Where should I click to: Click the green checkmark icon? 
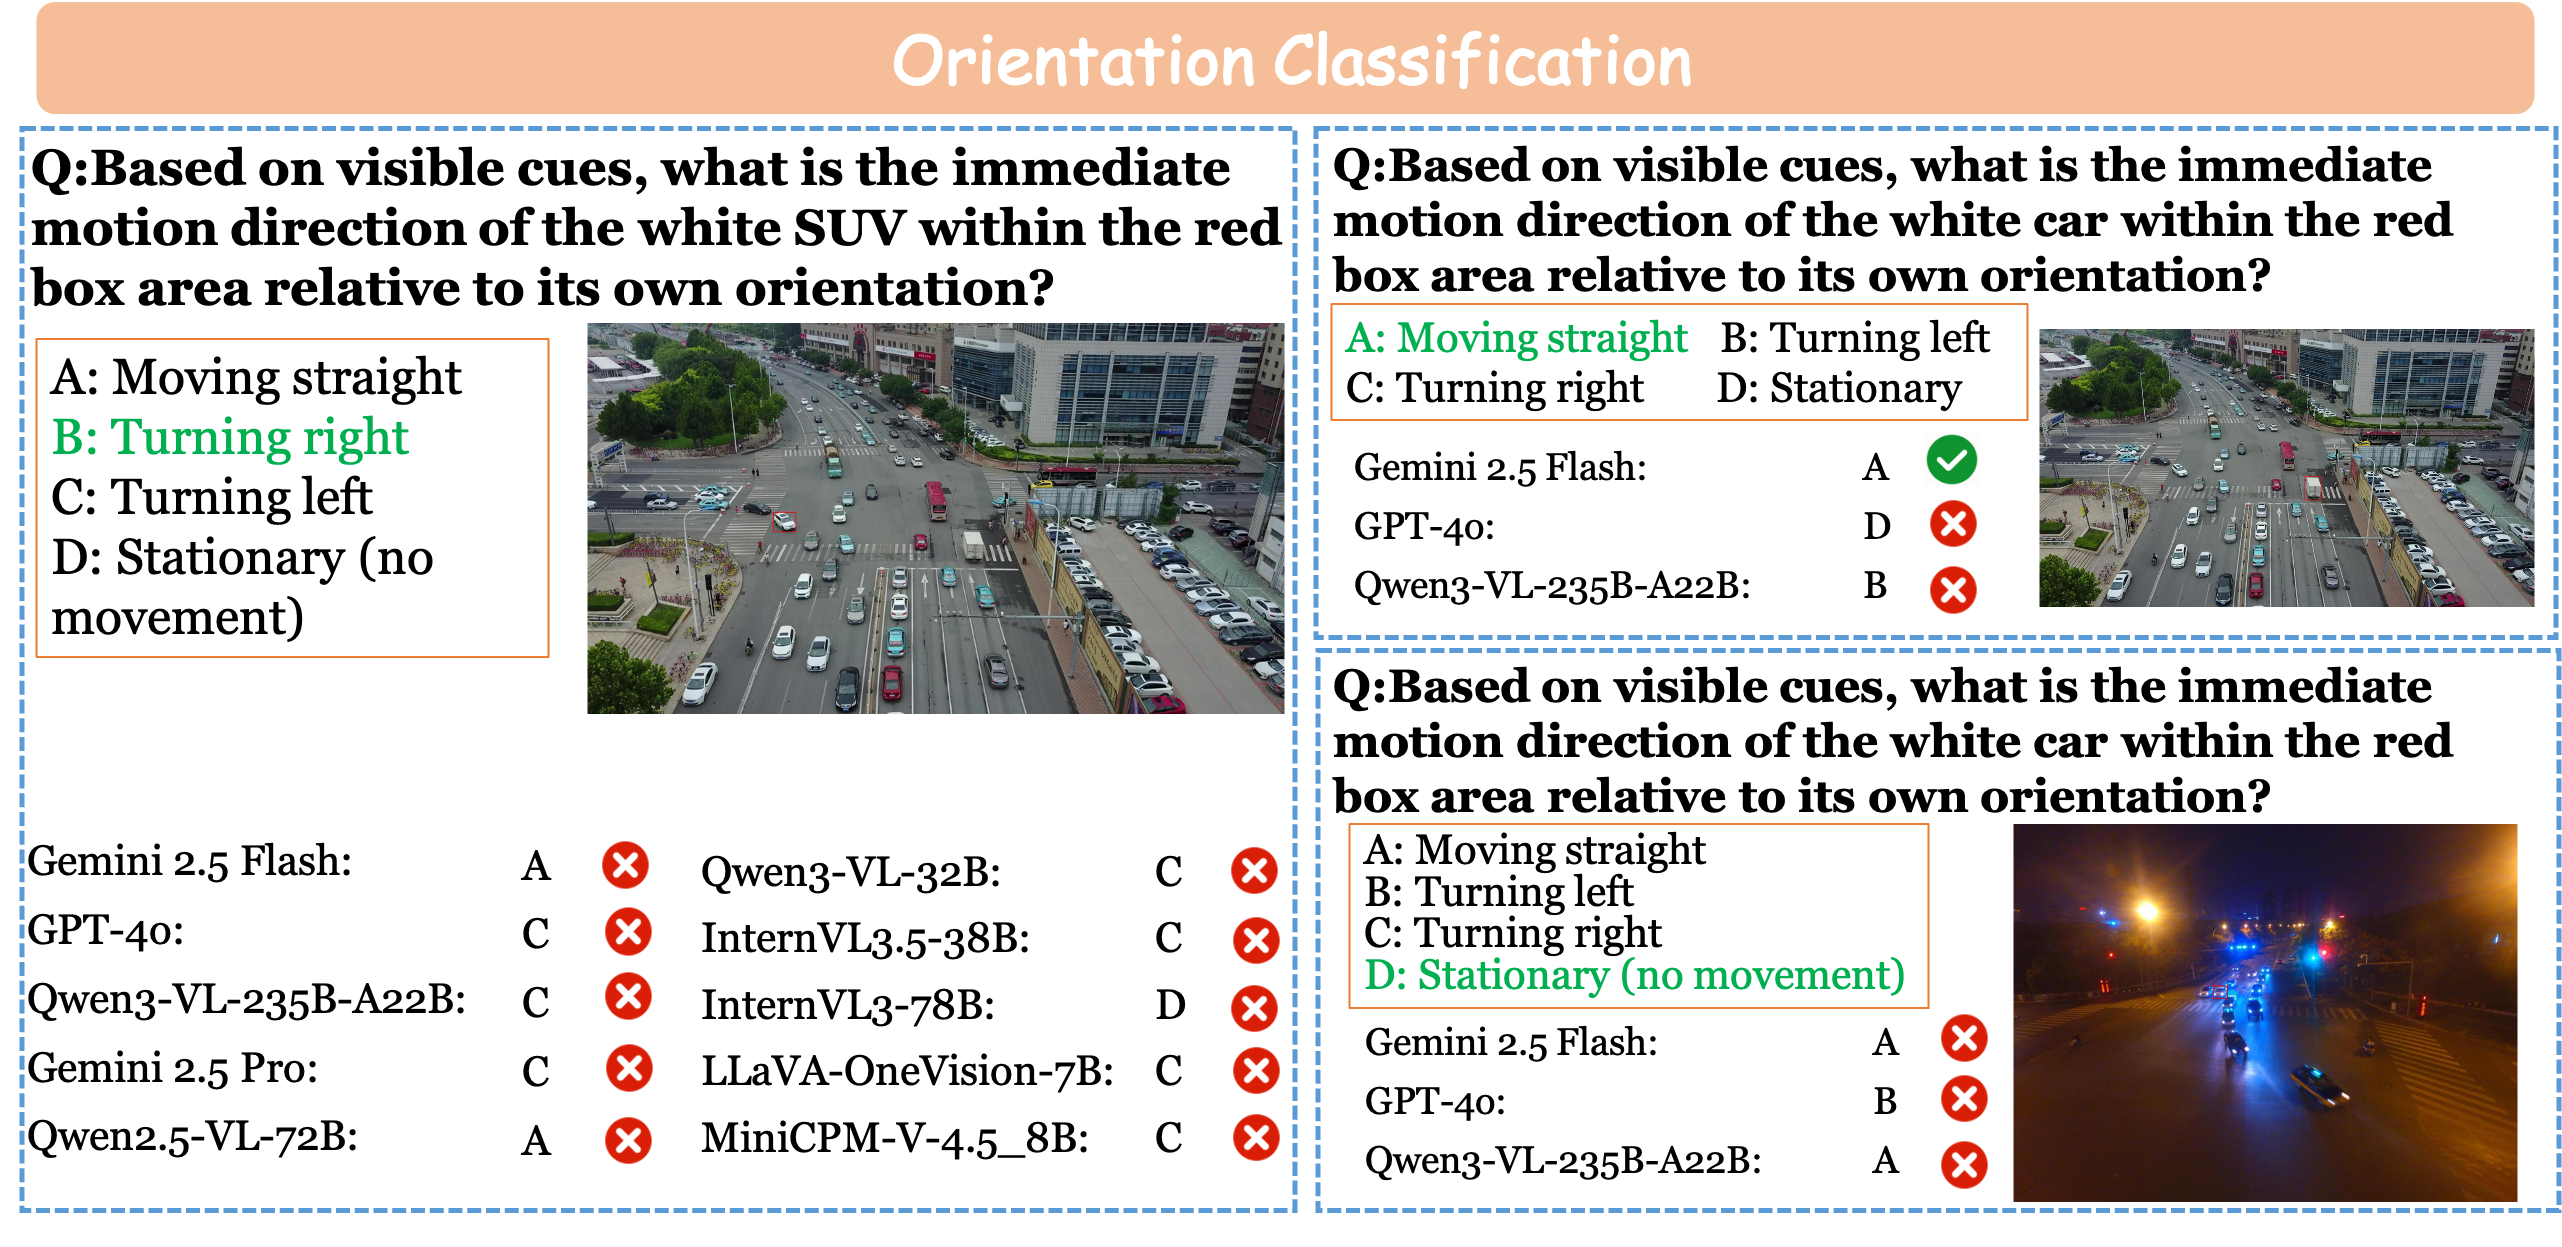coord(1951,460)
